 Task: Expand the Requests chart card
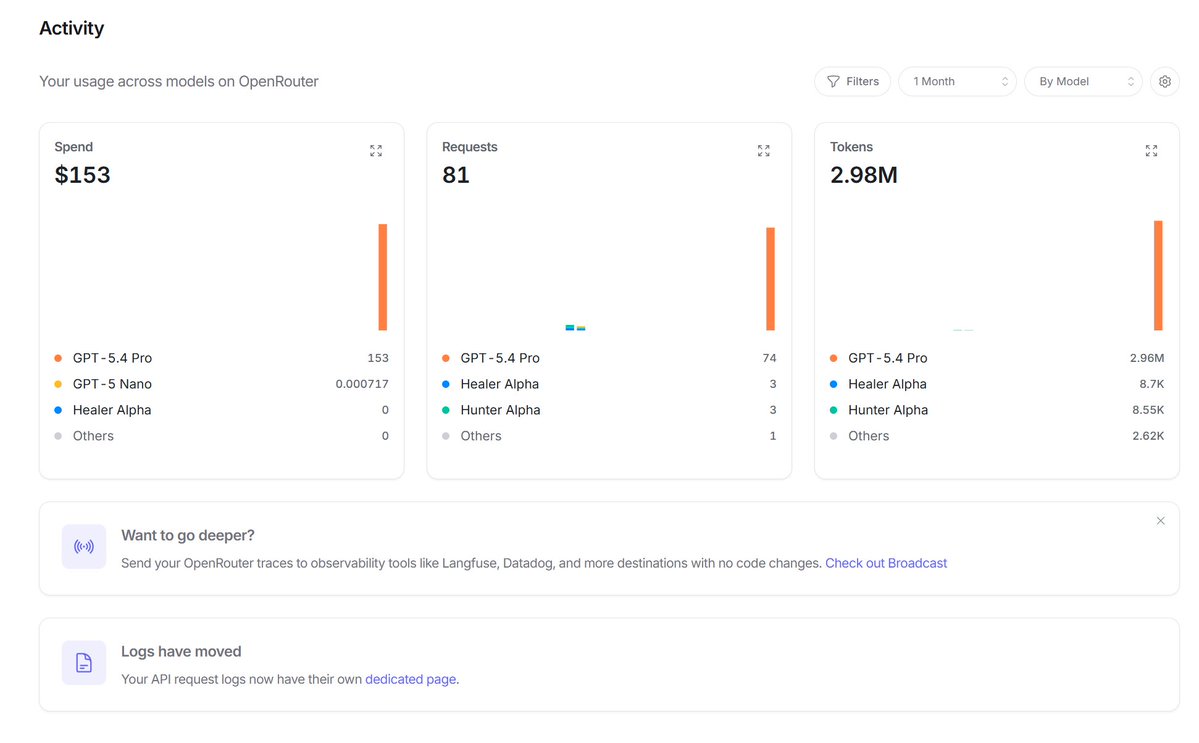click(764, 151)
